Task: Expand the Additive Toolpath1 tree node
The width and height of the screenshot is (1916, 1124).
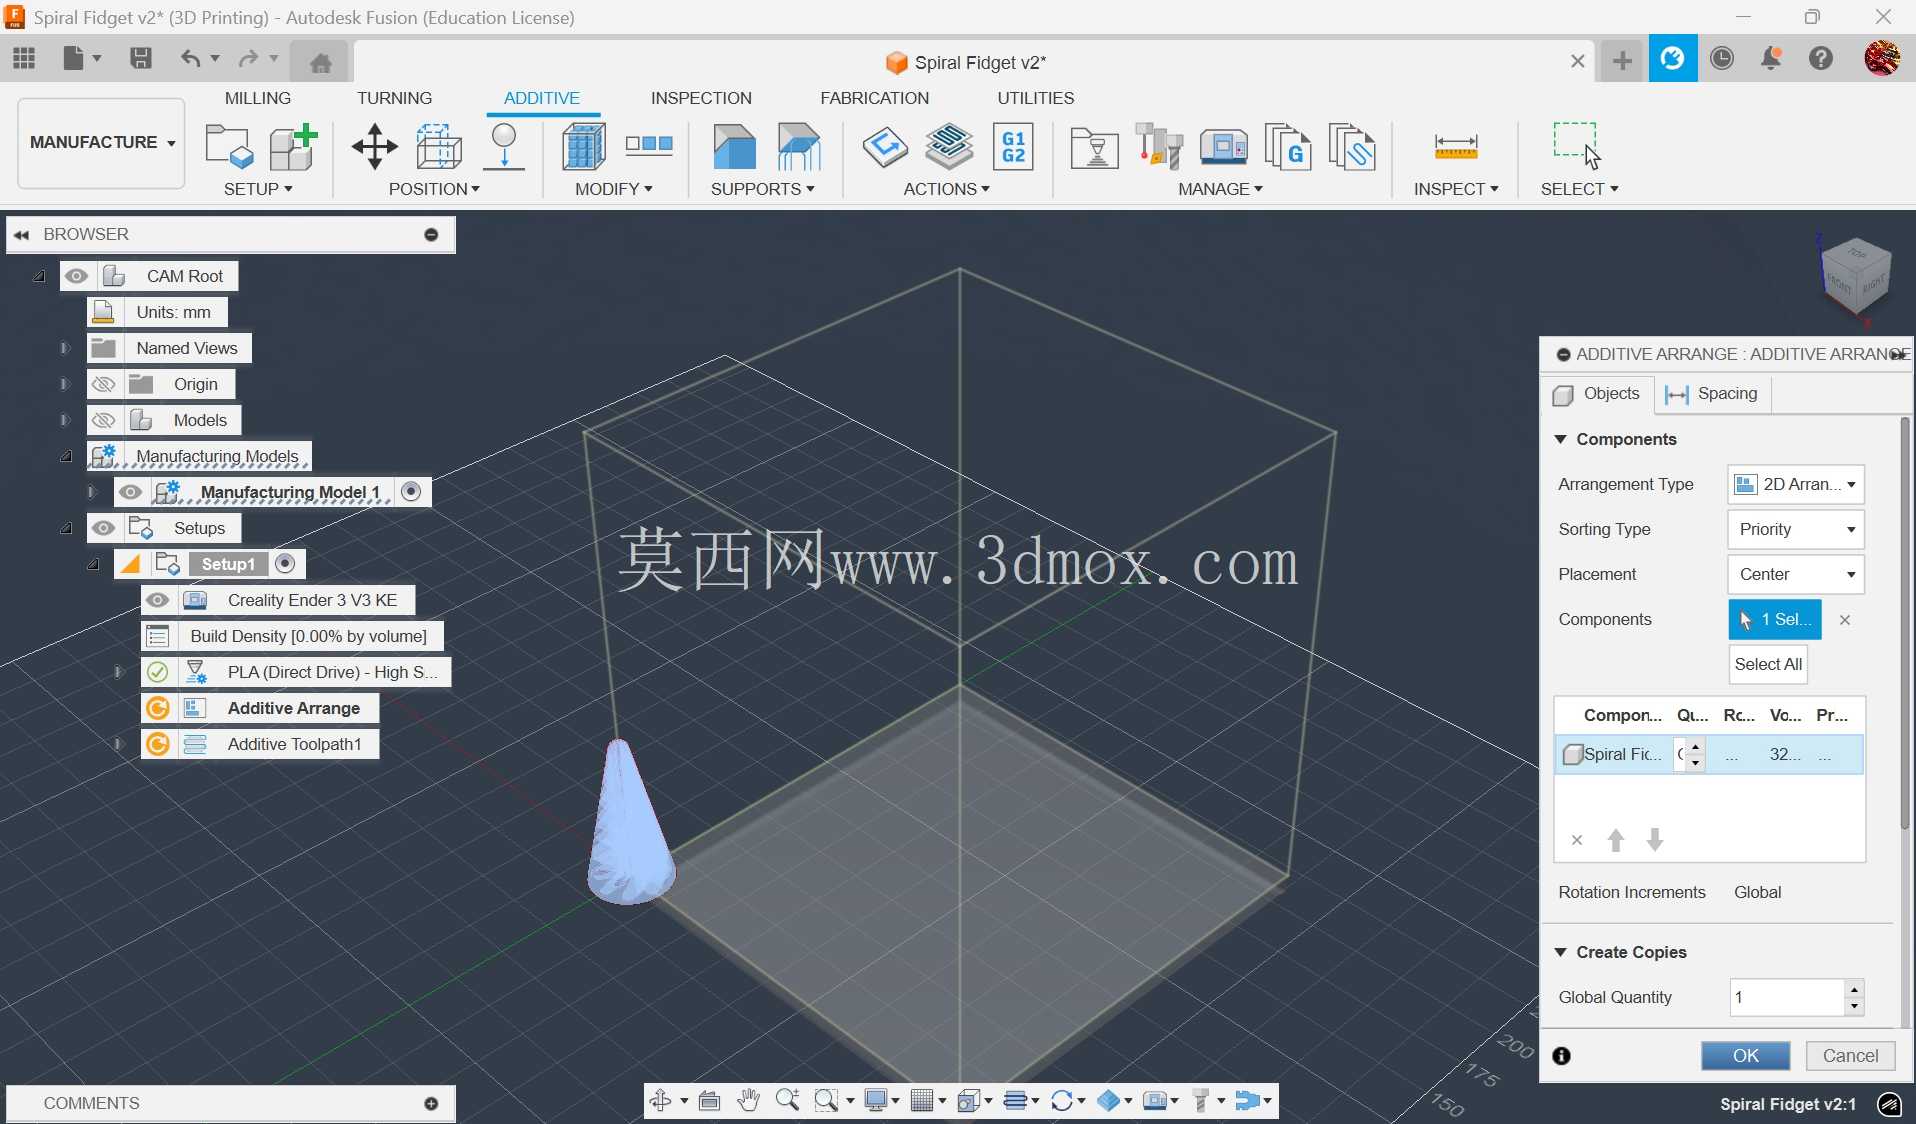Action: click(119, 744)
